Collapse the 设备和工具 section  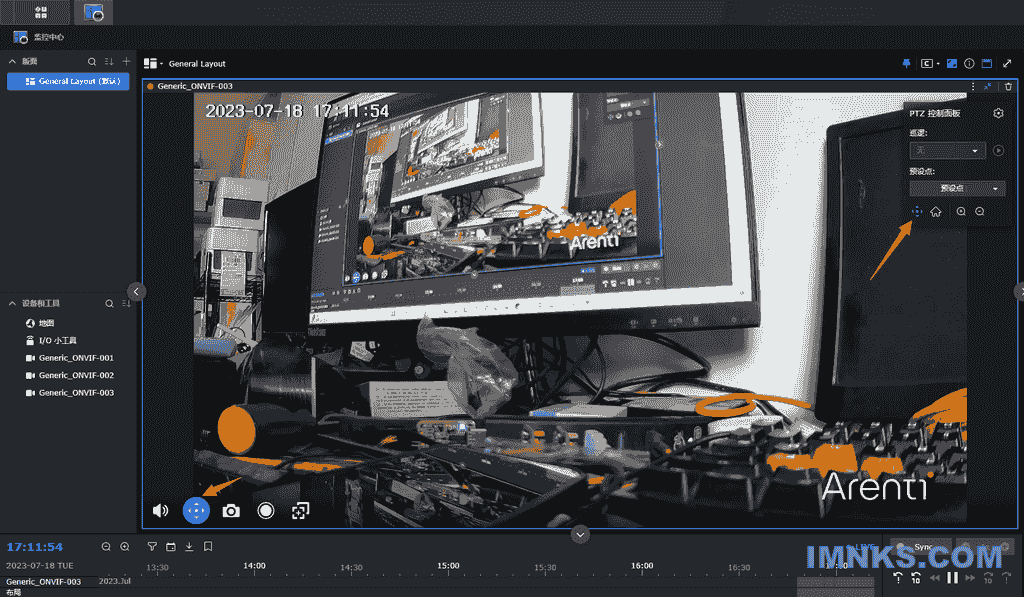pyautogui.click(x=12, y=304)
